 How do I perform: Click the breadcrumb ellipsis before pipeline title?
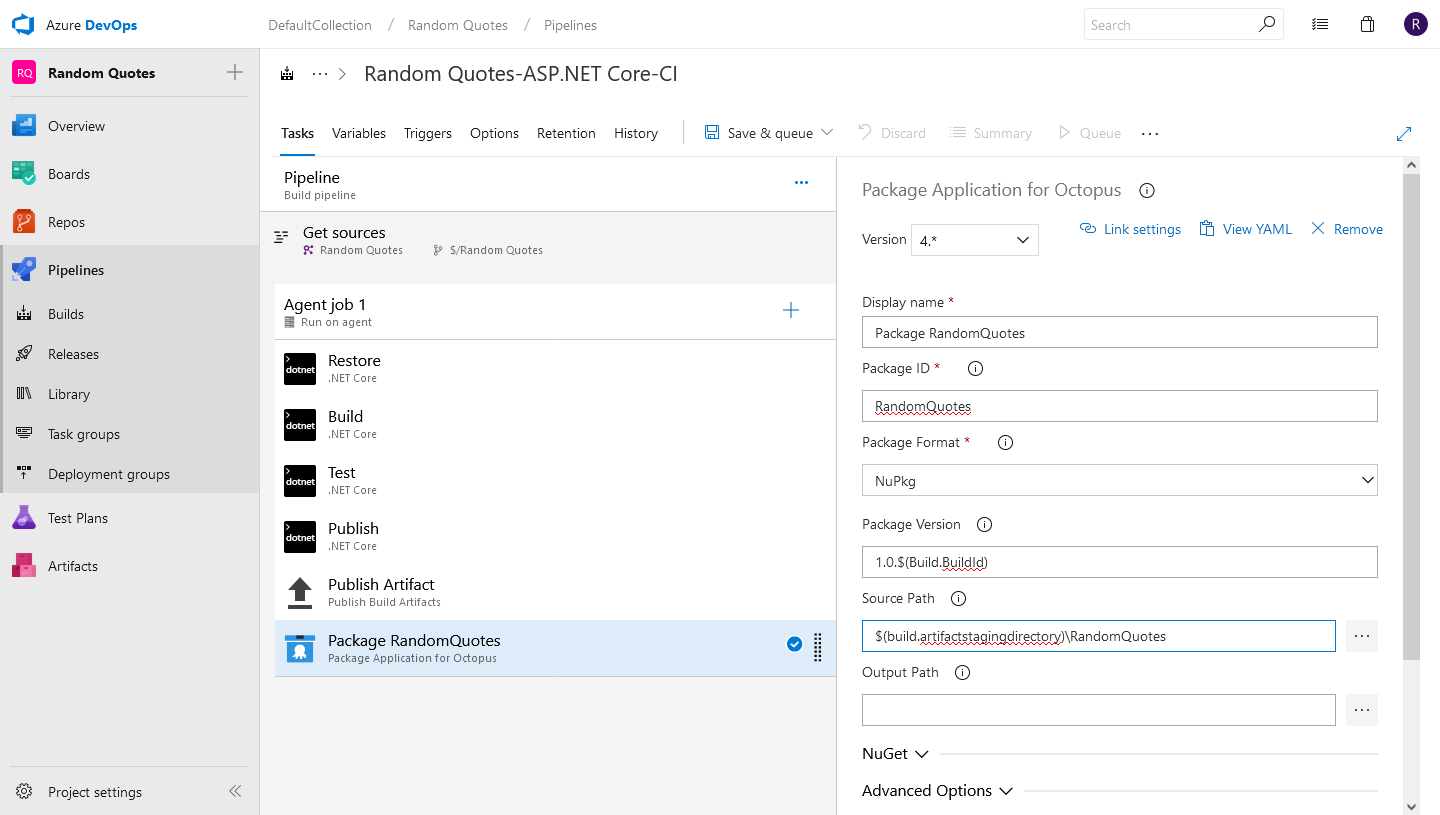pos(320,74)
